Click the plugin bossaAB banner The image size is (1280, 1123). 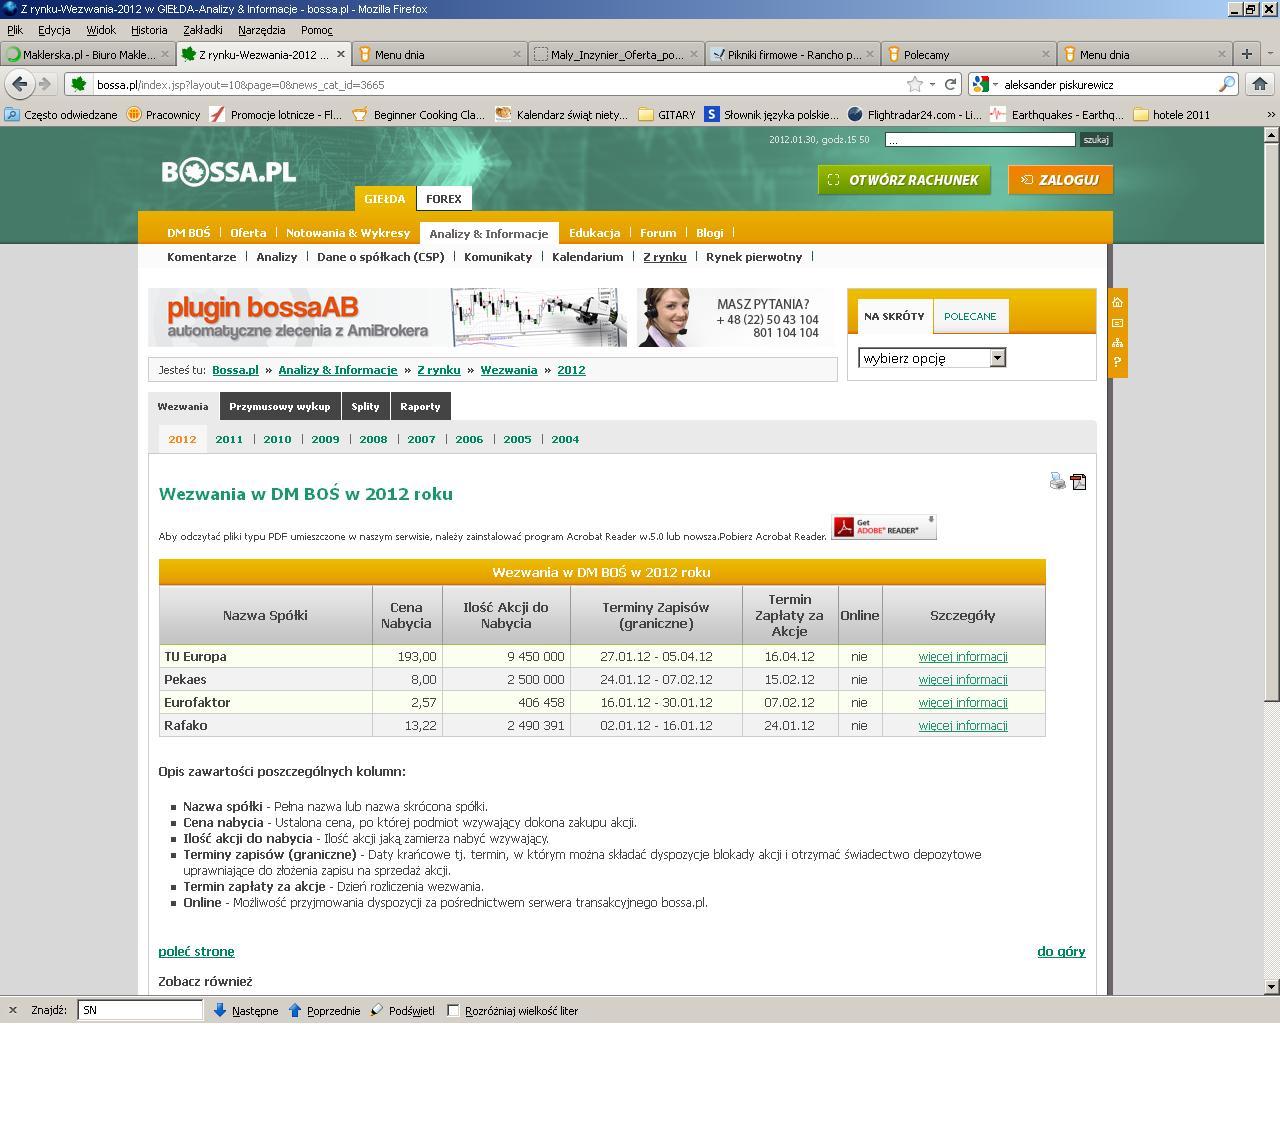pyautogui.click(x=387, y=317)
